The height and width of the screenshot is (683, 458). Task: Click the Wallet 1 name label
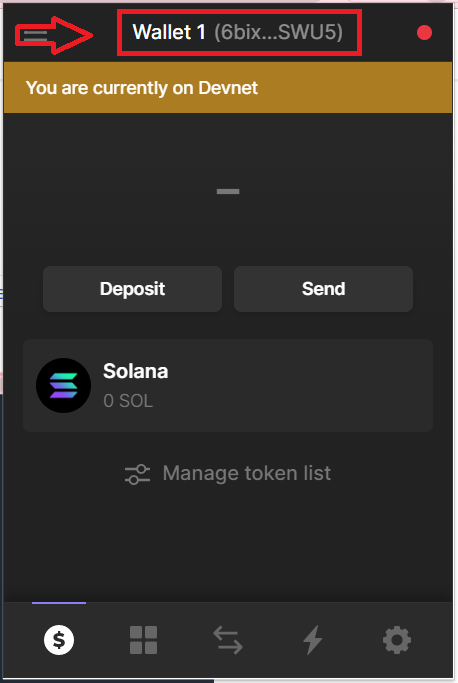[169, 32]
